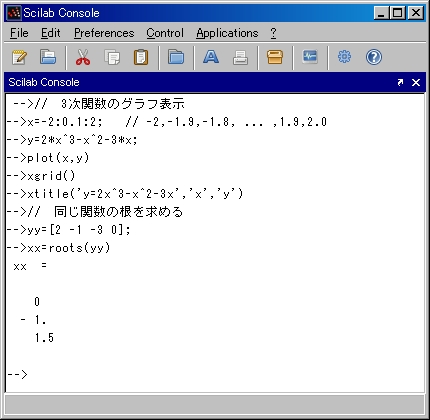Screen dimensions: 430x420
Task: Cut selection with the scissors icon
Action: click(x=83, y=57)
